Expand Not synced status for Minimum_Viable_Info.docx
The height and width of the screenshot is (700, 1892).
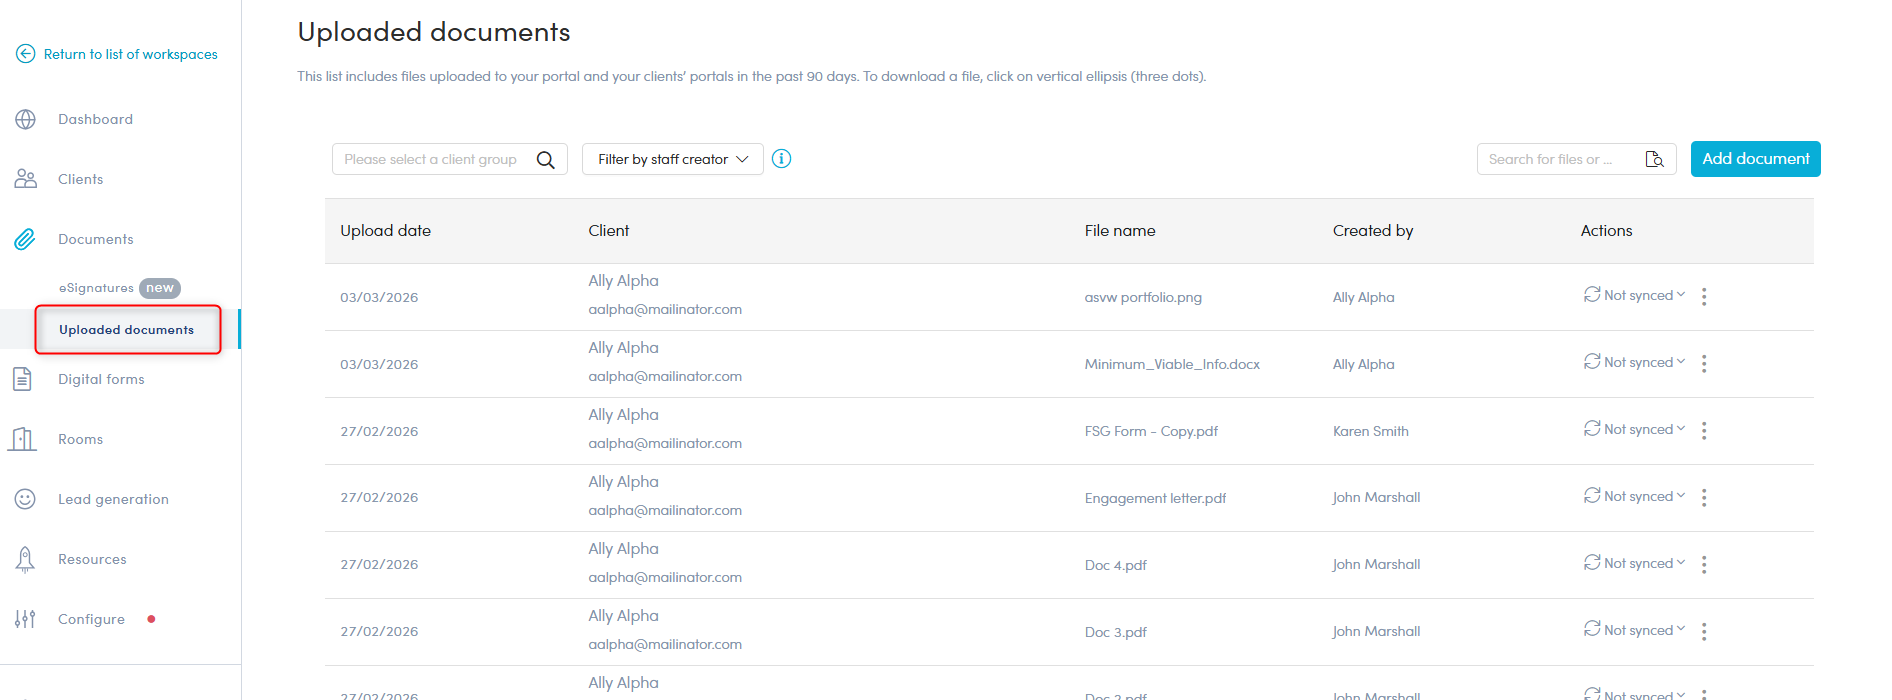[x=1635, y=363]
